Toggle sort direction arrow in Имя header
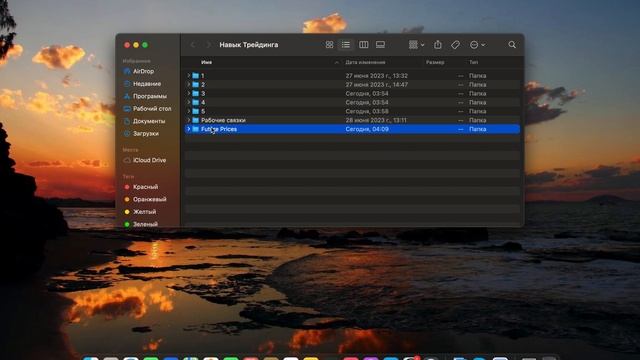Image resolution: width=640 pixels, height=360 pixels. click(337, 62)
